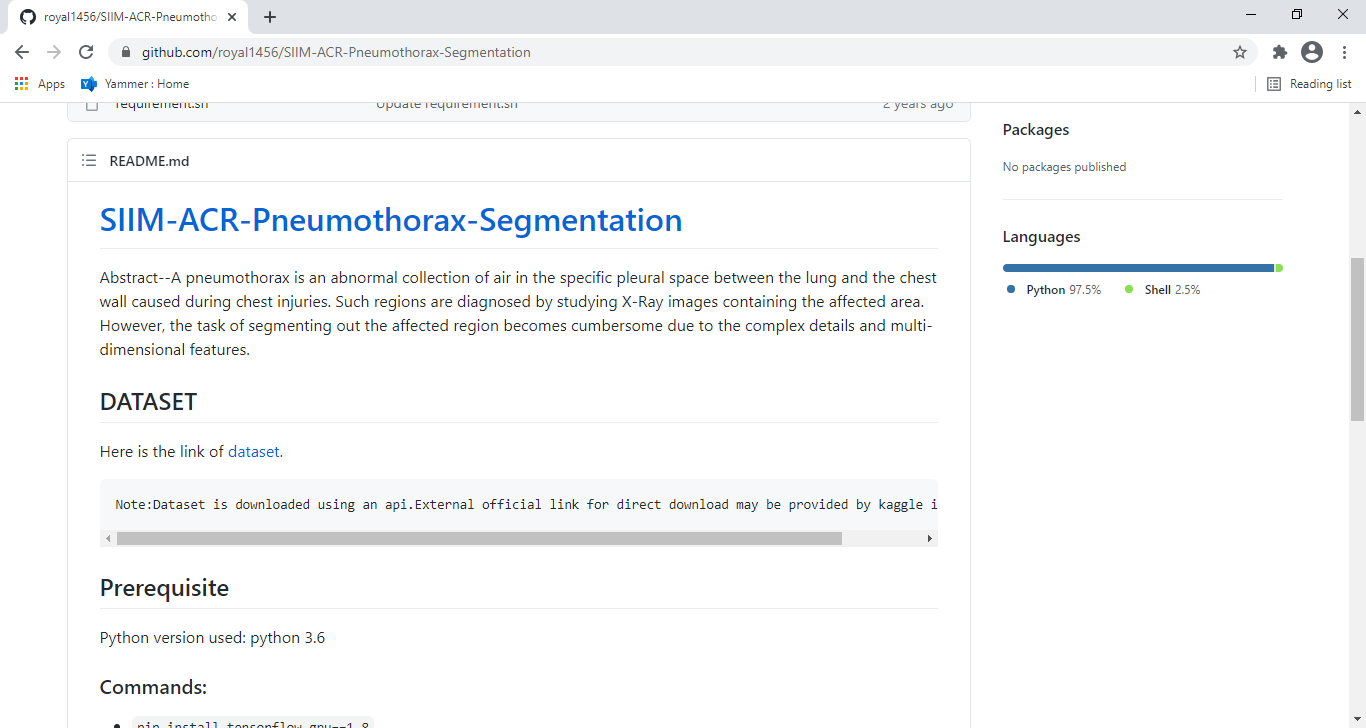Screen dimensions: 1366x728
Task: Go back using browser back arrow
Action: [22, 52]
